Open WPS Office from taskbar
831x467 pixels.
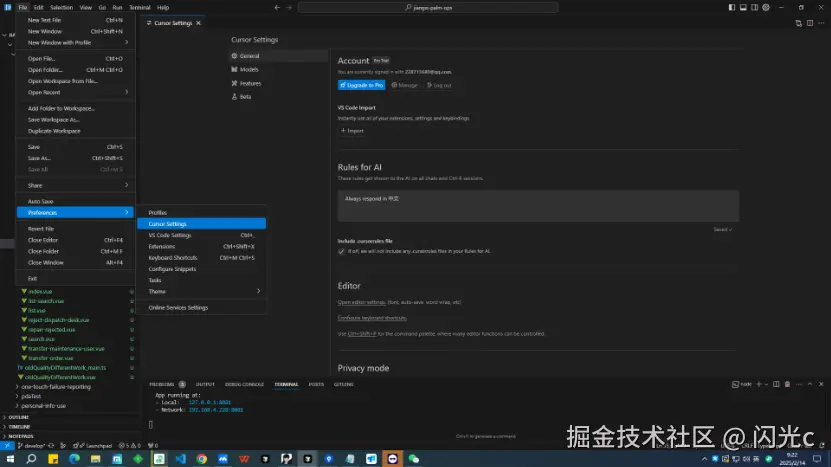pos(244,459)
